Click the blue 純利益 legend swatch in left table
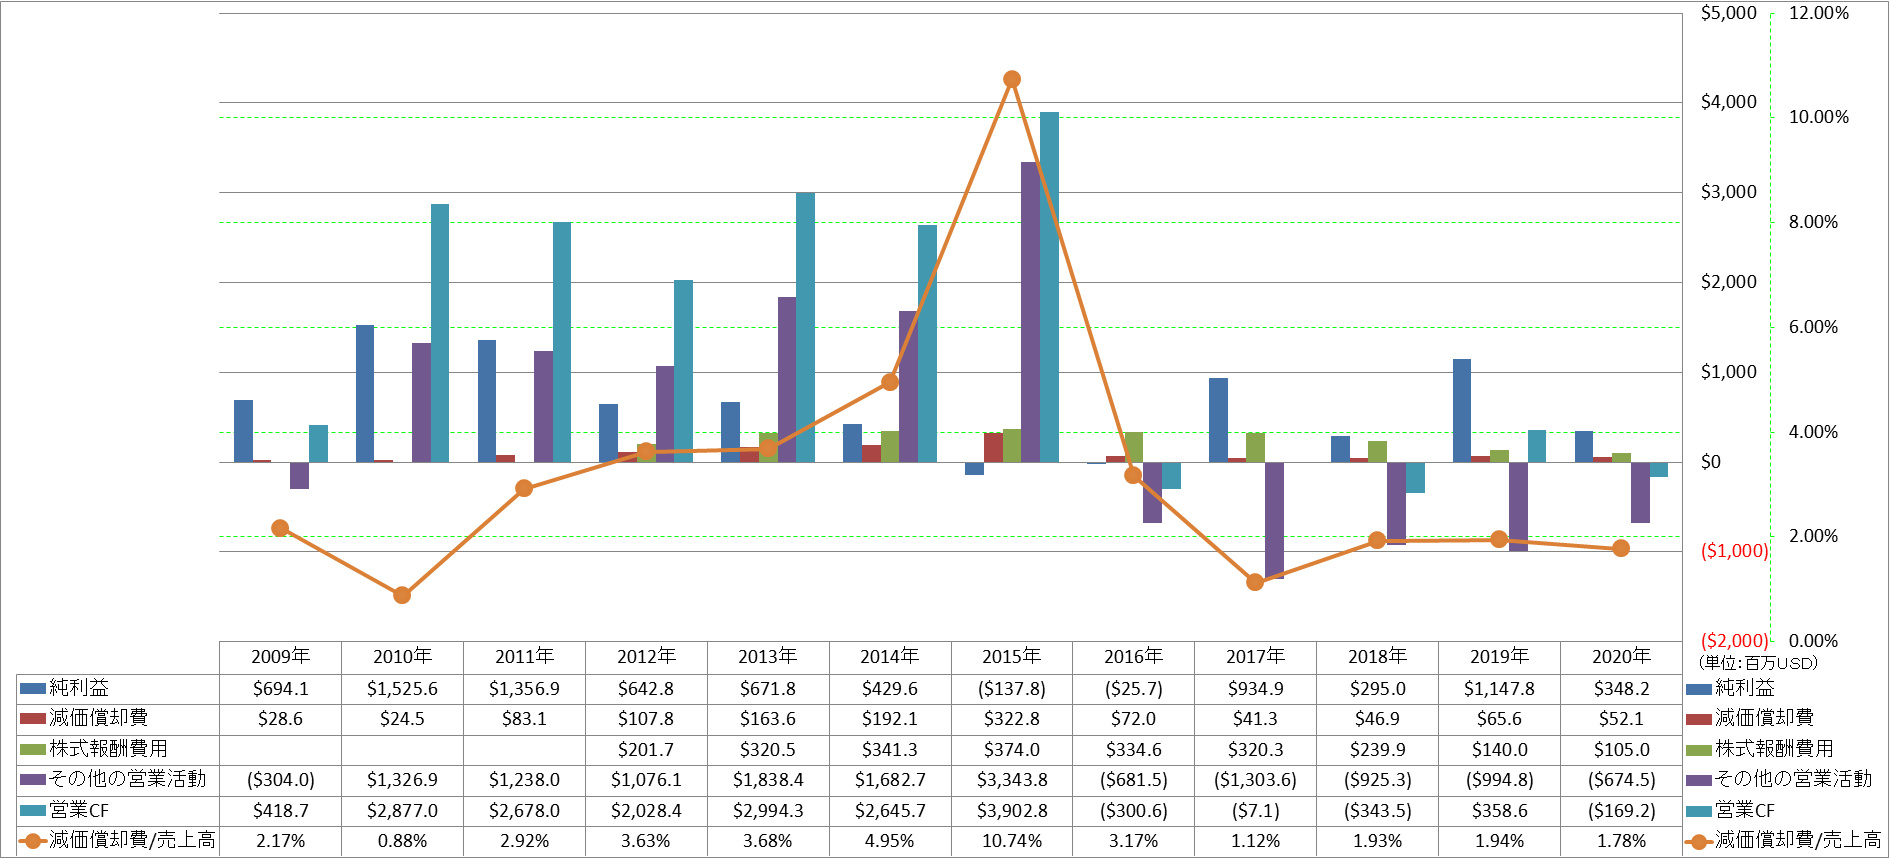This screenshot has height=858, width=1889. [33, 689]
